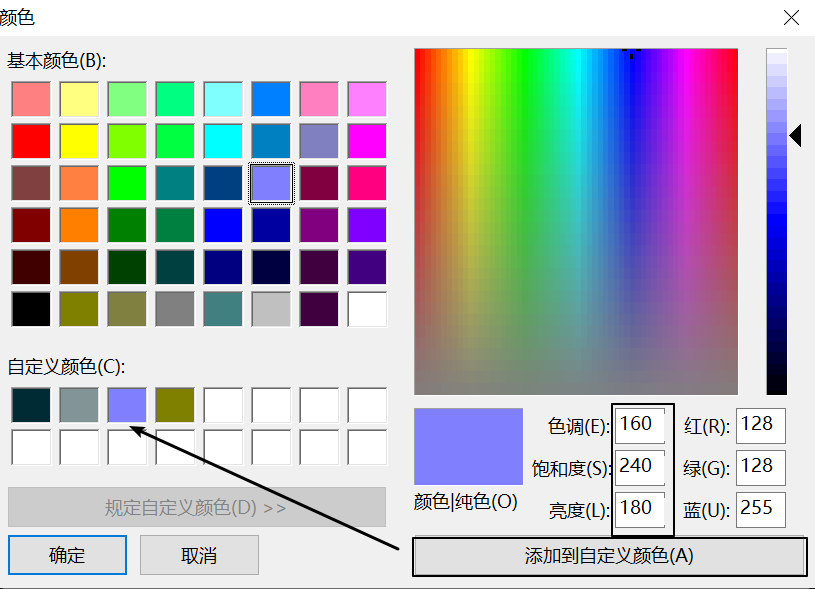Click the black triangle luminance slider pointer

795,135
